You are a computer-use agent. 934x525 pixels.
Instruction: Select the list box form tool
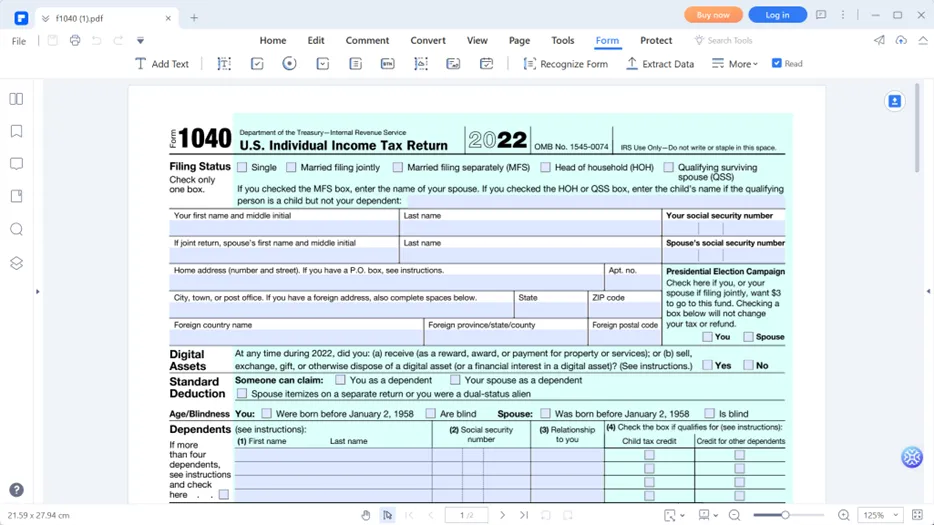point(355,64)
